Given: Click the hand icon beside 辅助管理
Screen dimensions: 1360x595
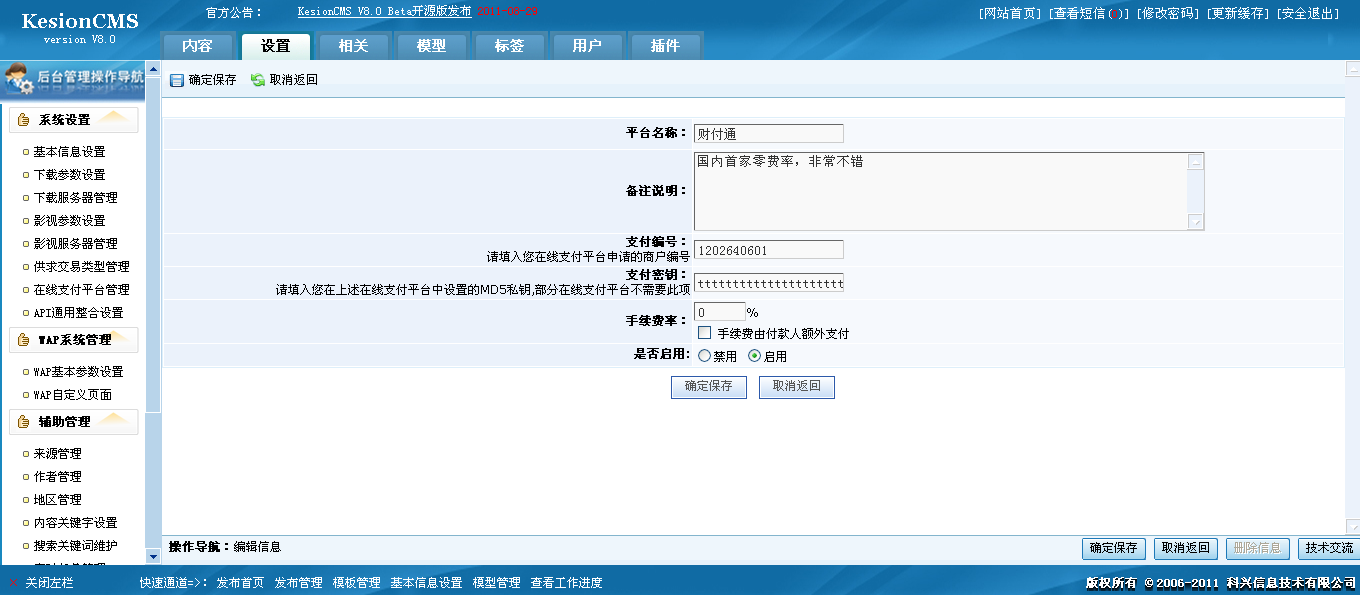Looking at the screenshot, I should click(x=24, y=422).
